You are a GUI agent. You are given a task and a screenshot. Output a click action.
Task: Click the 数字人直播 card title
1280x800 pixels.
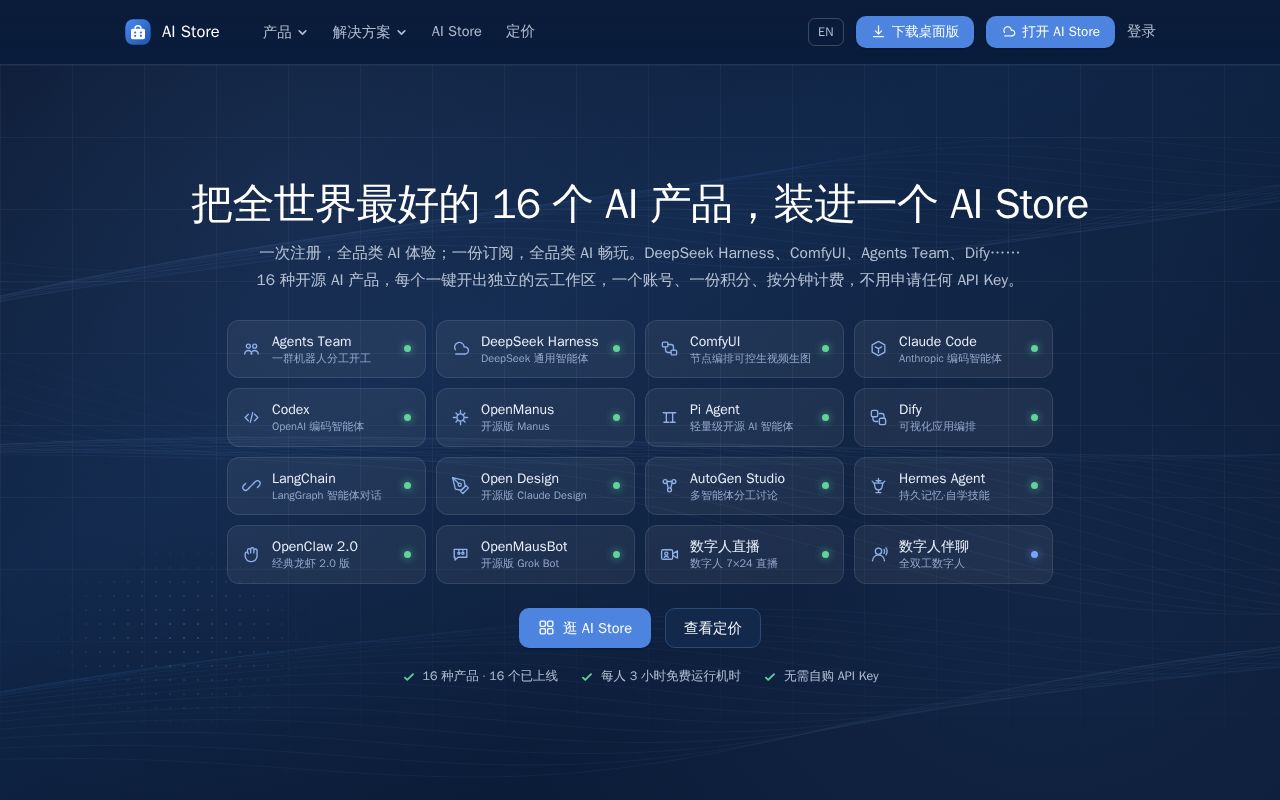725,547
